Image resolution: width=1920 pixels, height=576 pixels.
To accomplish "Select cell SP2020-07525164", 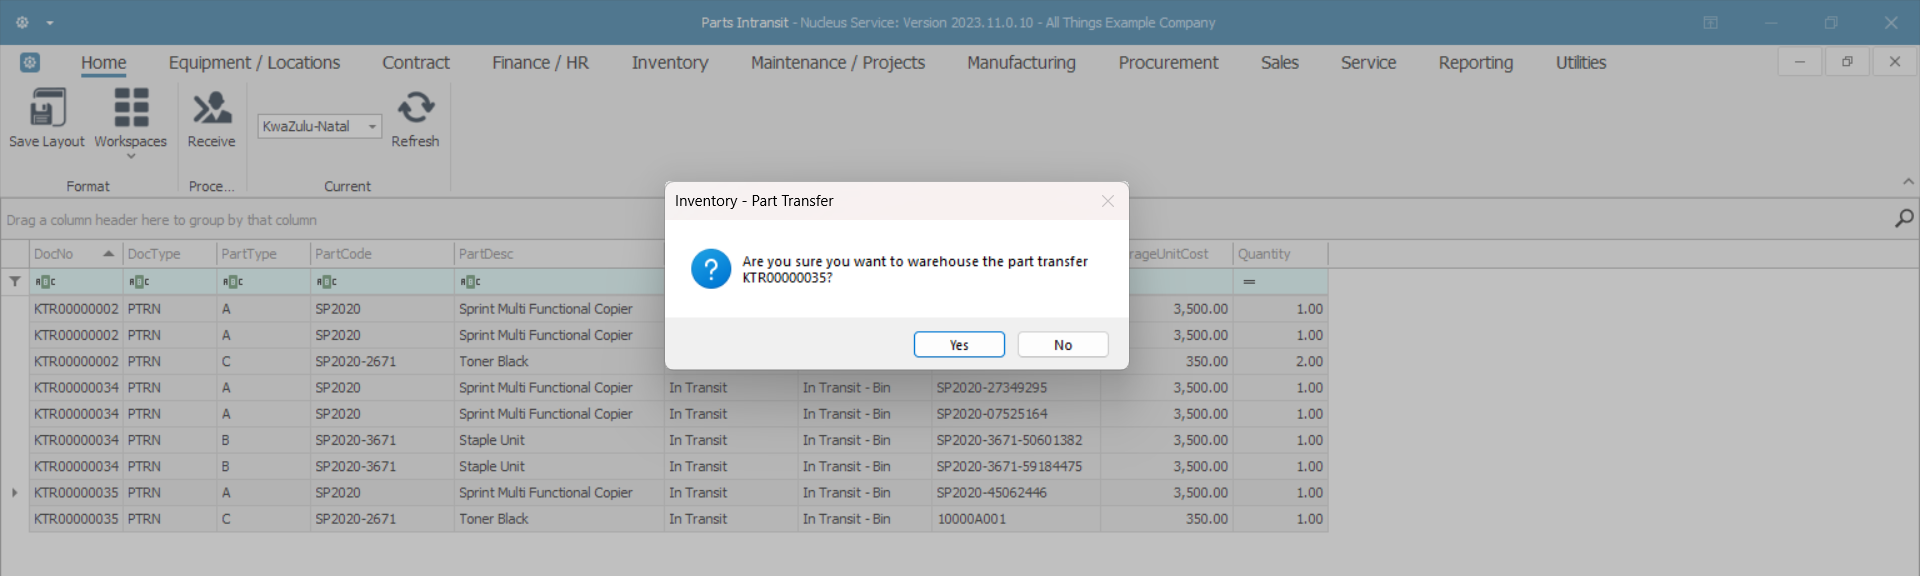I will [x=1015, y=414].
